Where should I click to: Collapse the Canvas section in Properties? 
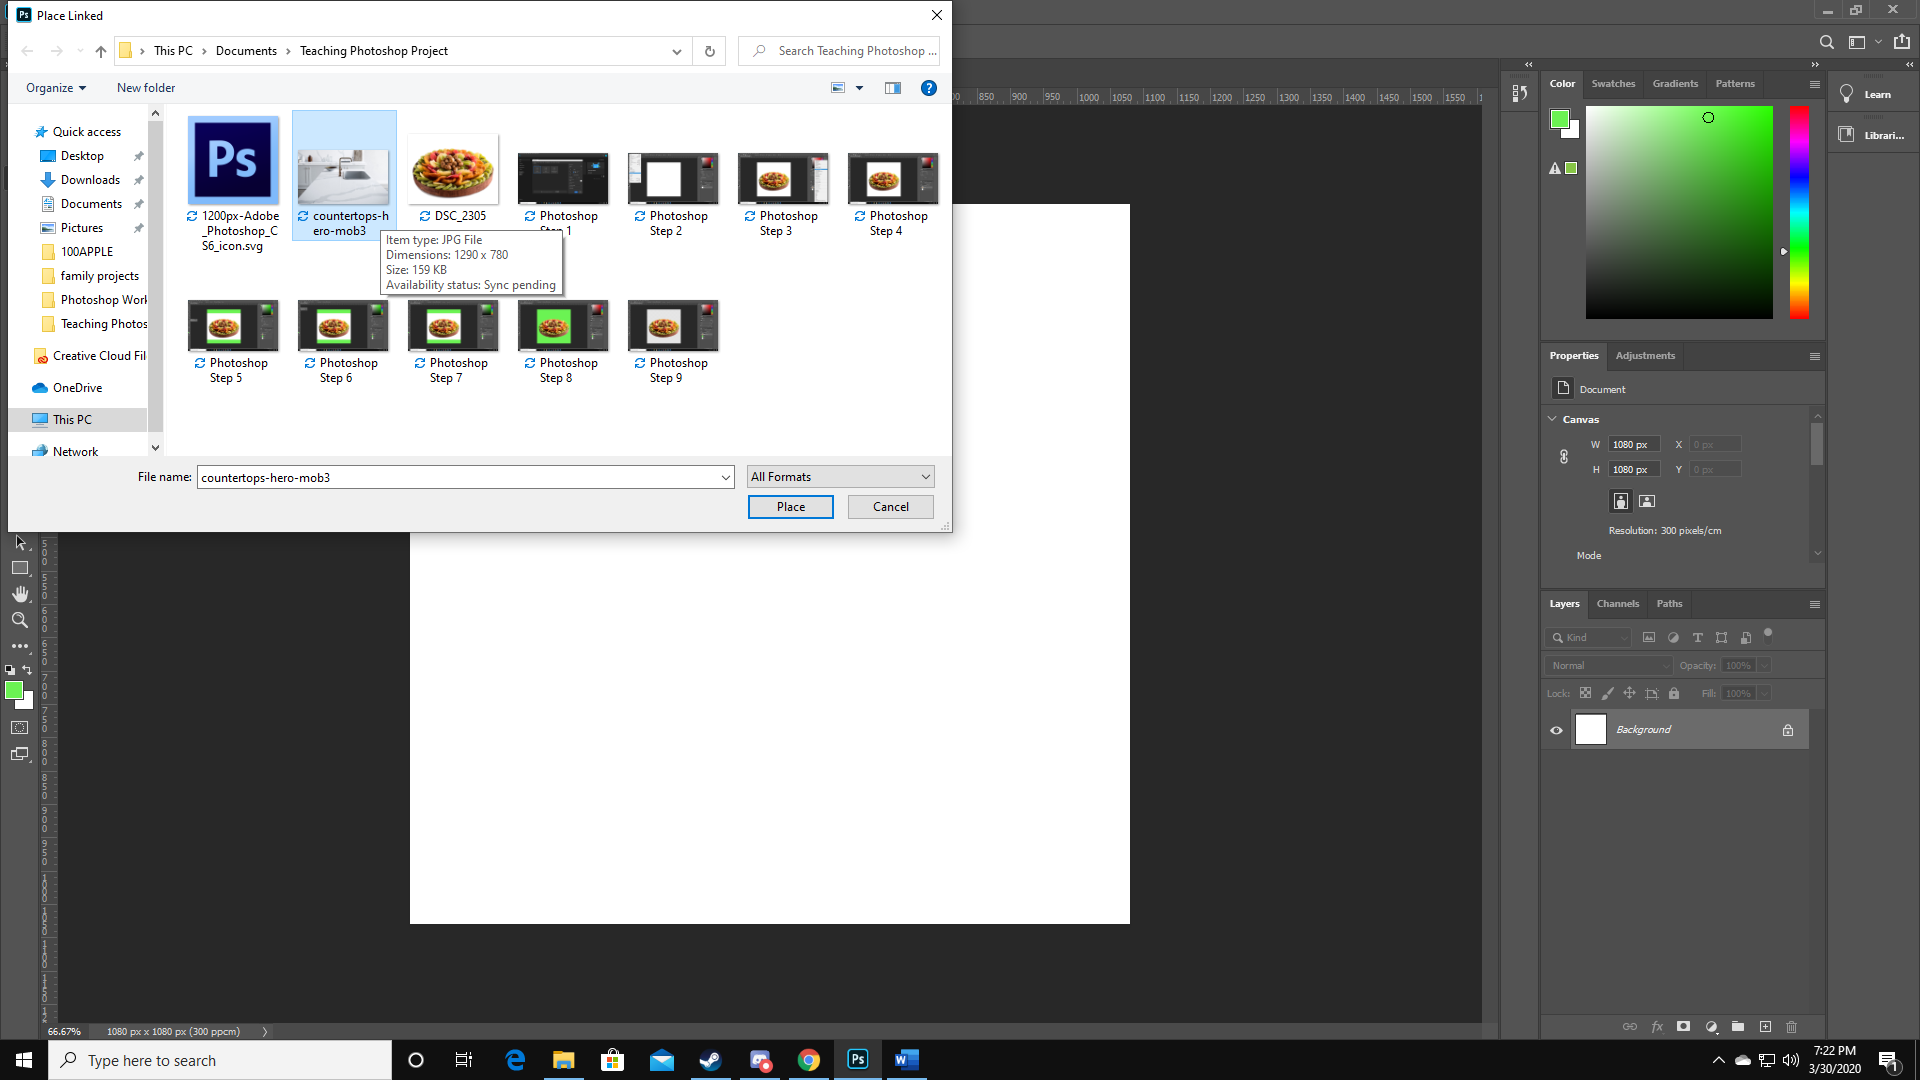(1553, 419)
